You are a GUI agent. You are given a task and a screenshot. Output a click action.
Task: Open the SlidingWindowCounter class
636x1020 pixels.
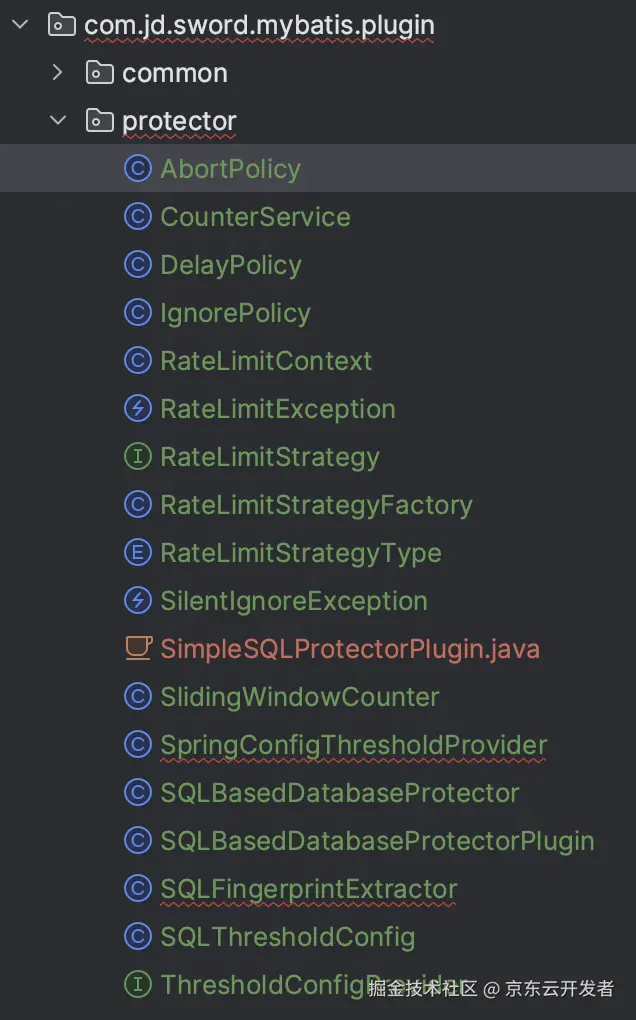300,697
